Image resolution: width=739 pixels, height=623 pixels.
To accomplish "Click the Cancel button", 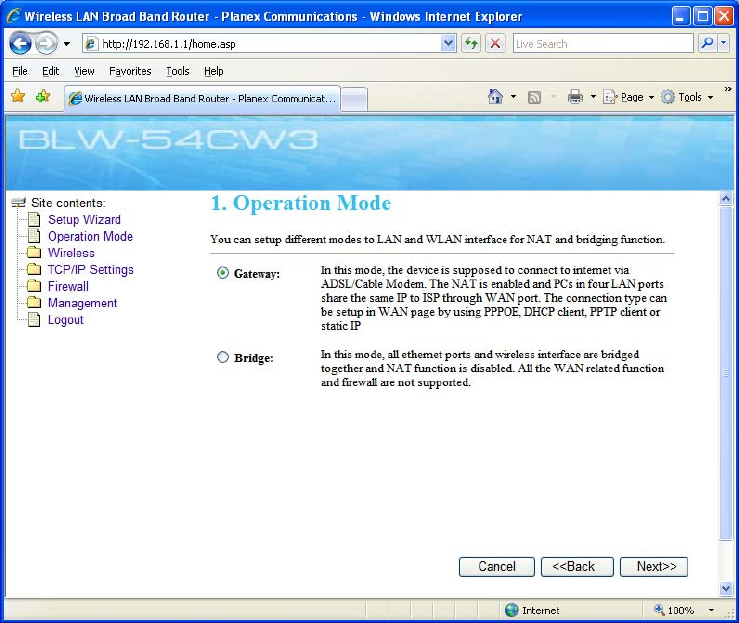I will (x=497, y=566).
